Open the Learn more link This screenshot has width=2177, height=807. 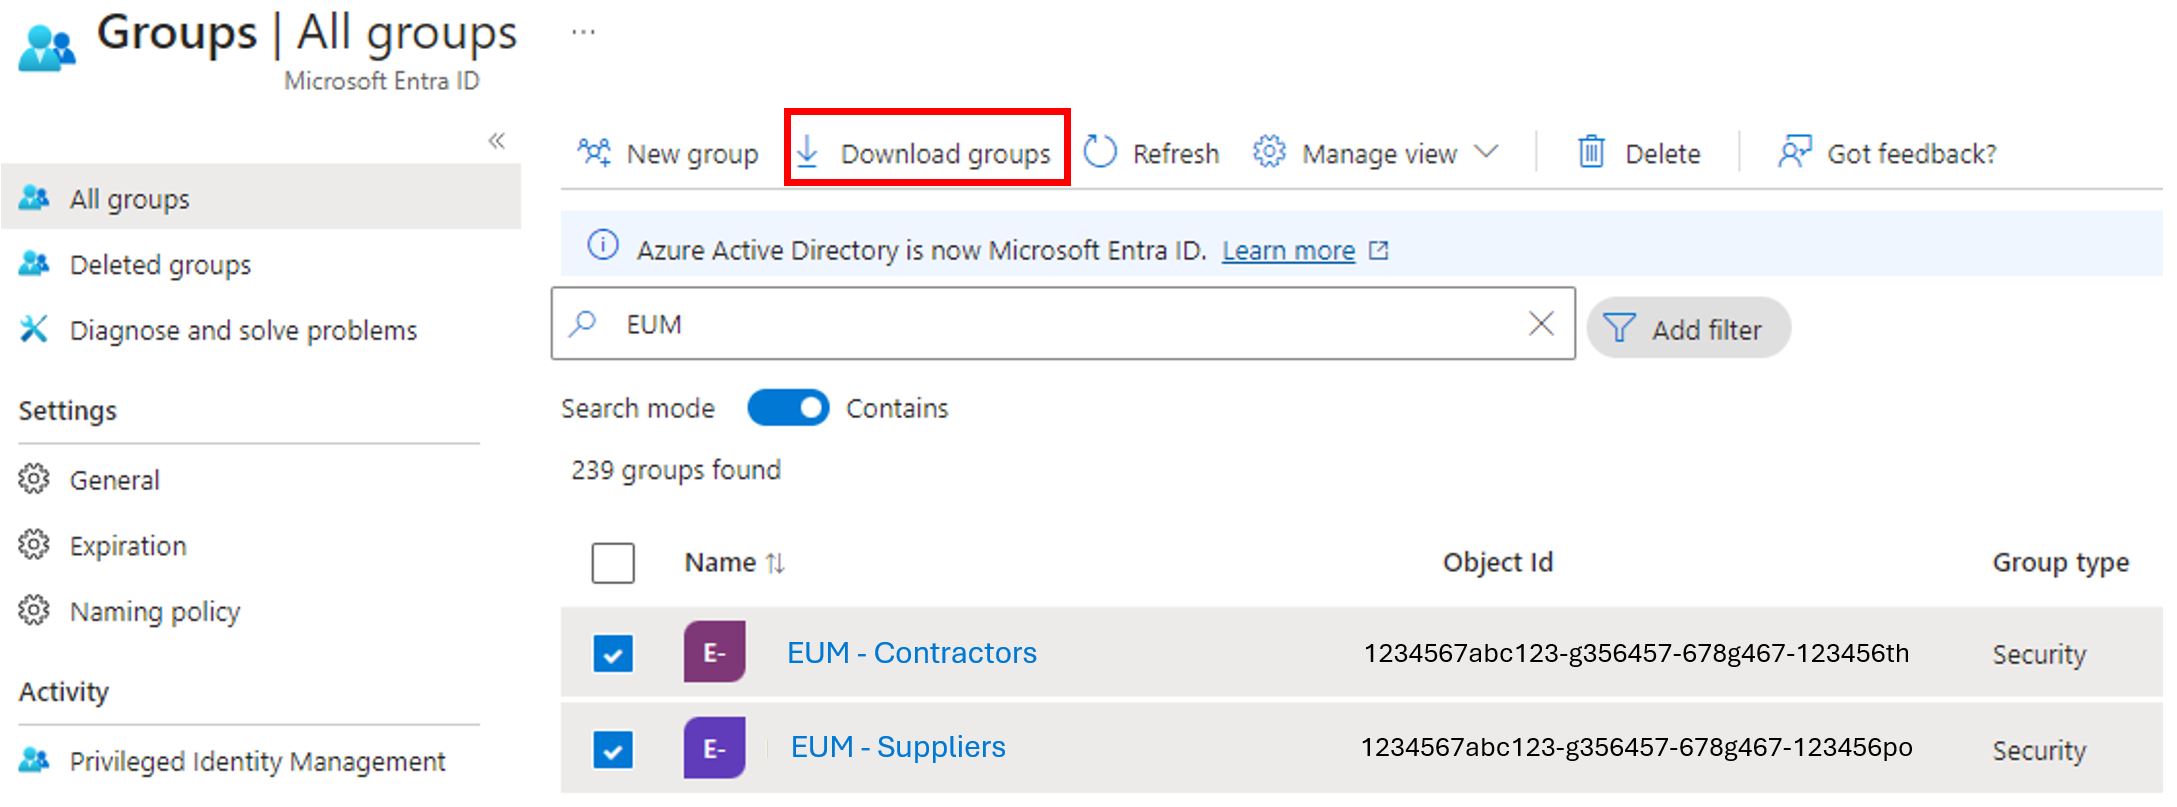click(x=1288, y=250)
